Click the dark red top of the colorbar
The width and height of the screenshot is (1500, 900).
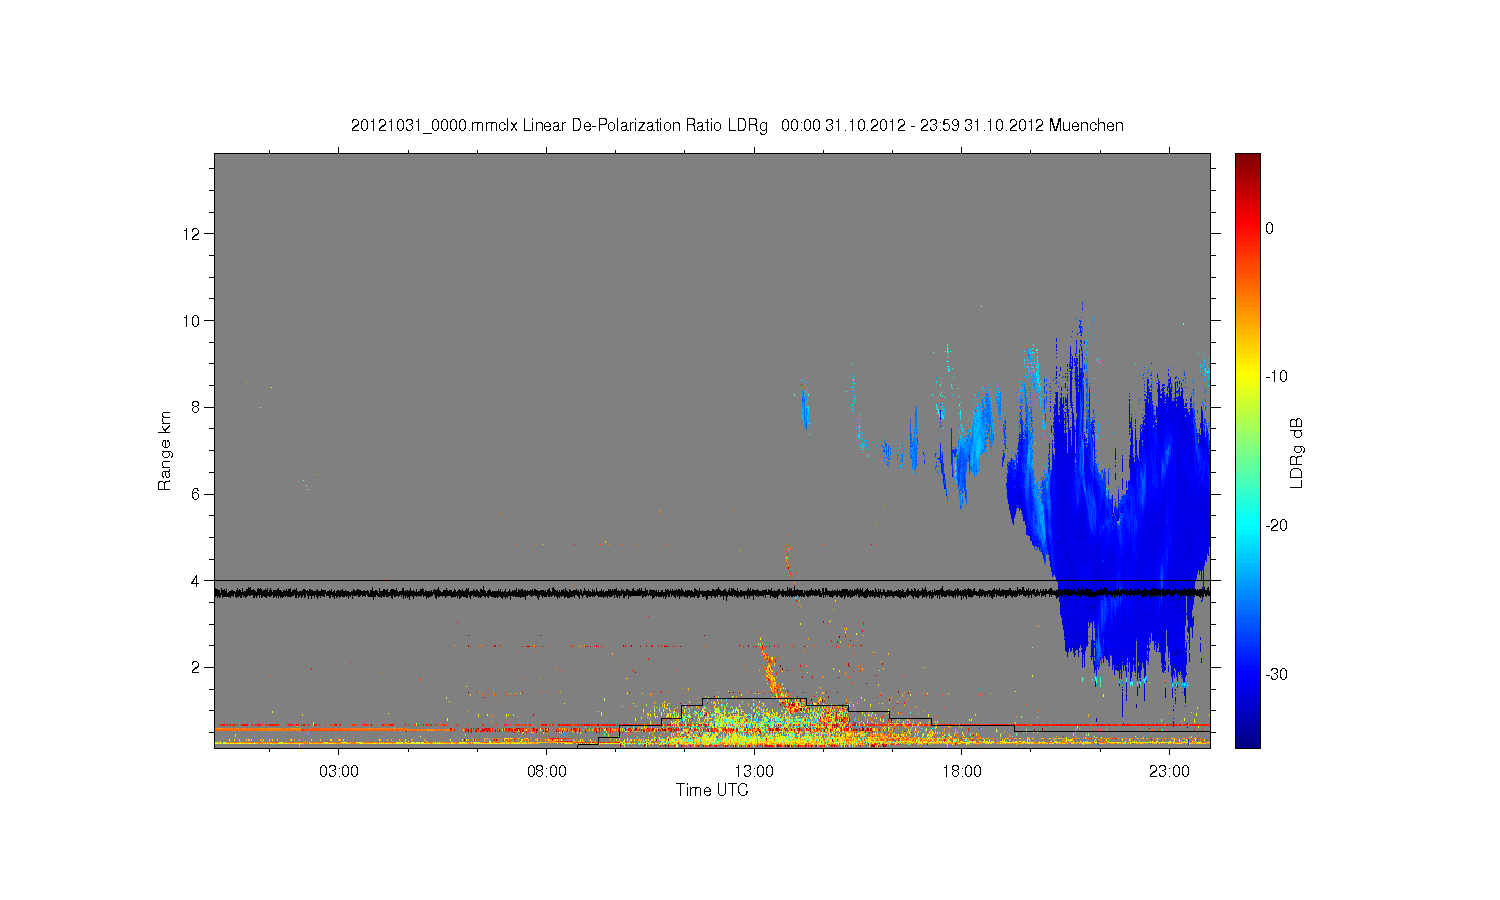[1247, 160]
